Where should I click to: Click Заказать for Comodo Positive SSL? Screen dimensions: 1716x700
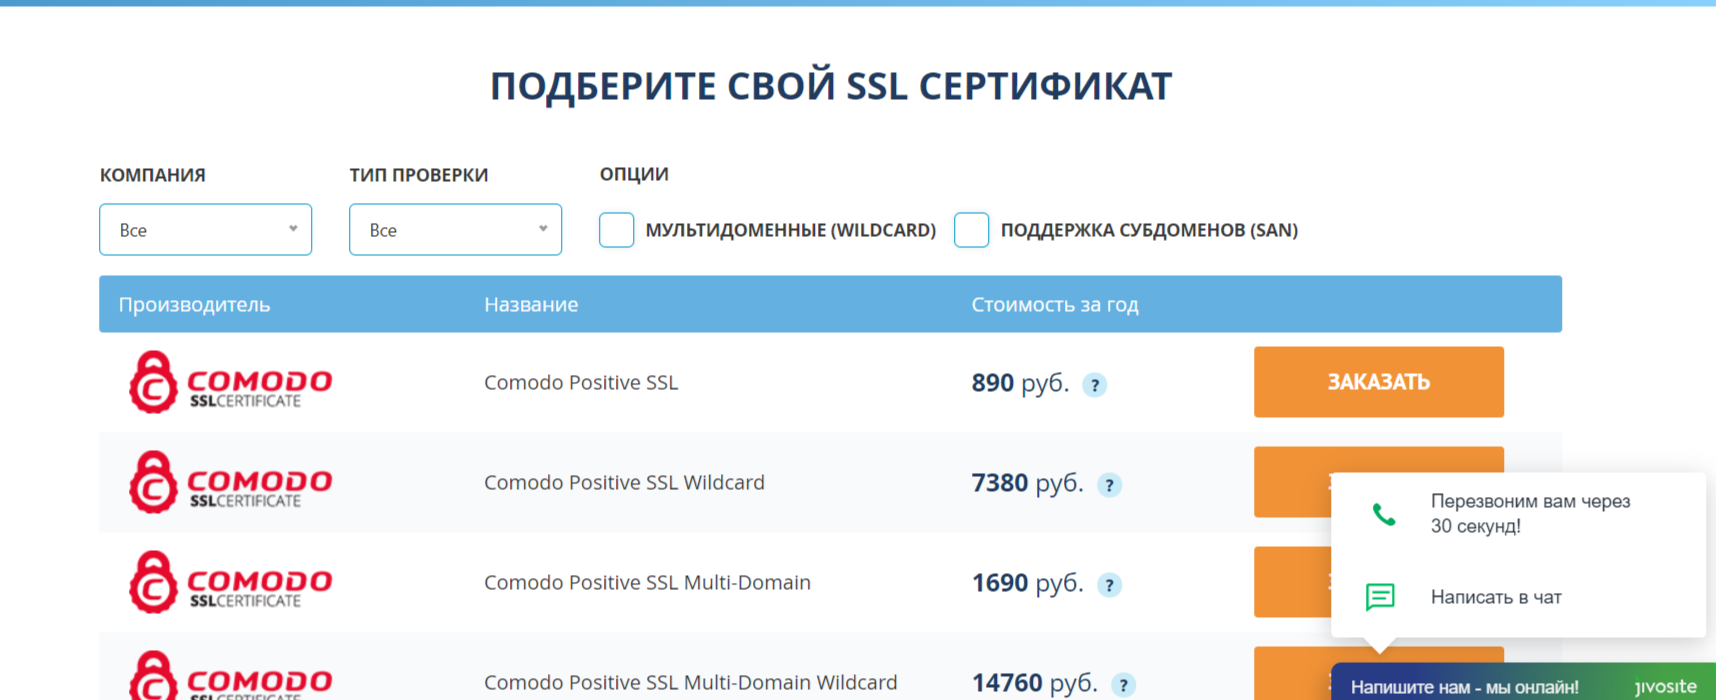[1378, 382]
